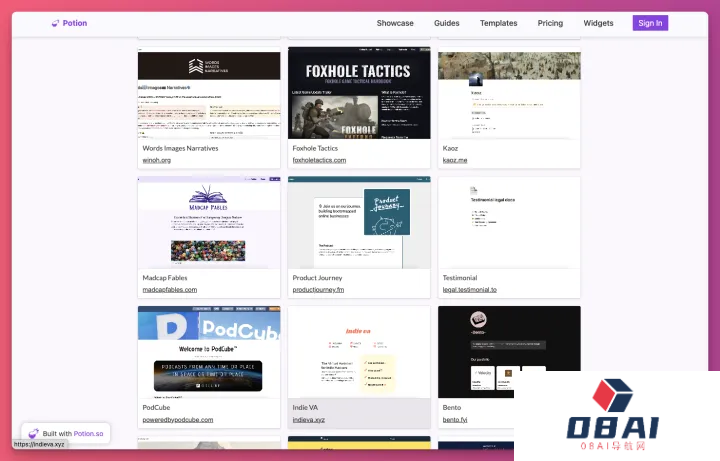Open the PodCube preview thumbnail
The width and height of the screenshot is (720, 461).
[x=209, y=352]
